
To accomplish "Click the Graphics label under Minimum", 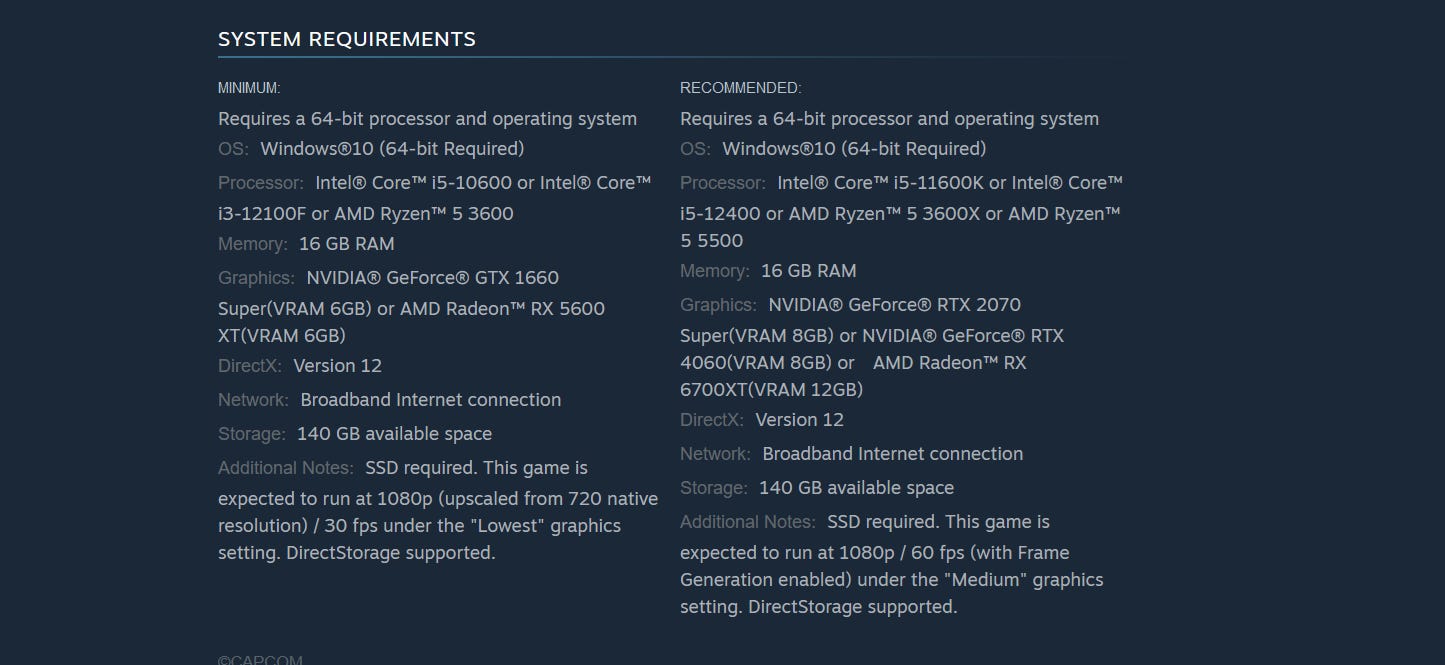I will [x=256, y=278].
